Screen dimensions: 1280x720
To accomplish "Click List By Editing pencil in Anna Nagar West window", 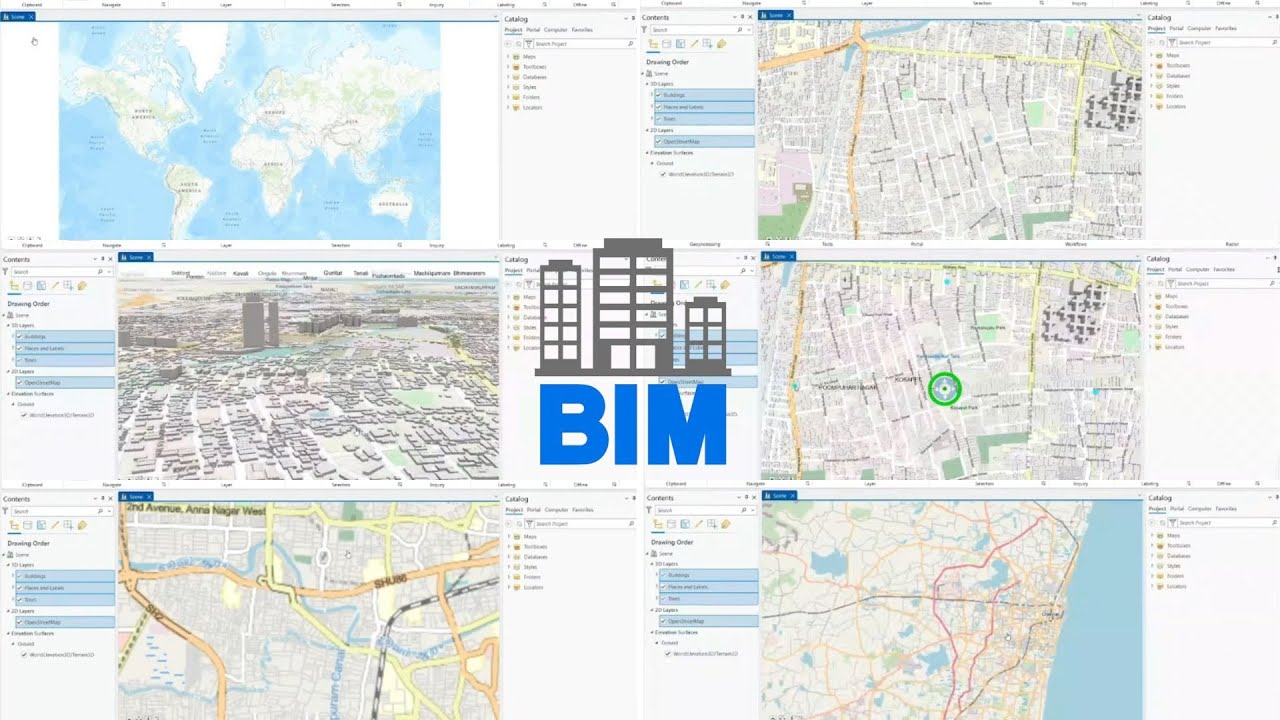I will 55,524.
